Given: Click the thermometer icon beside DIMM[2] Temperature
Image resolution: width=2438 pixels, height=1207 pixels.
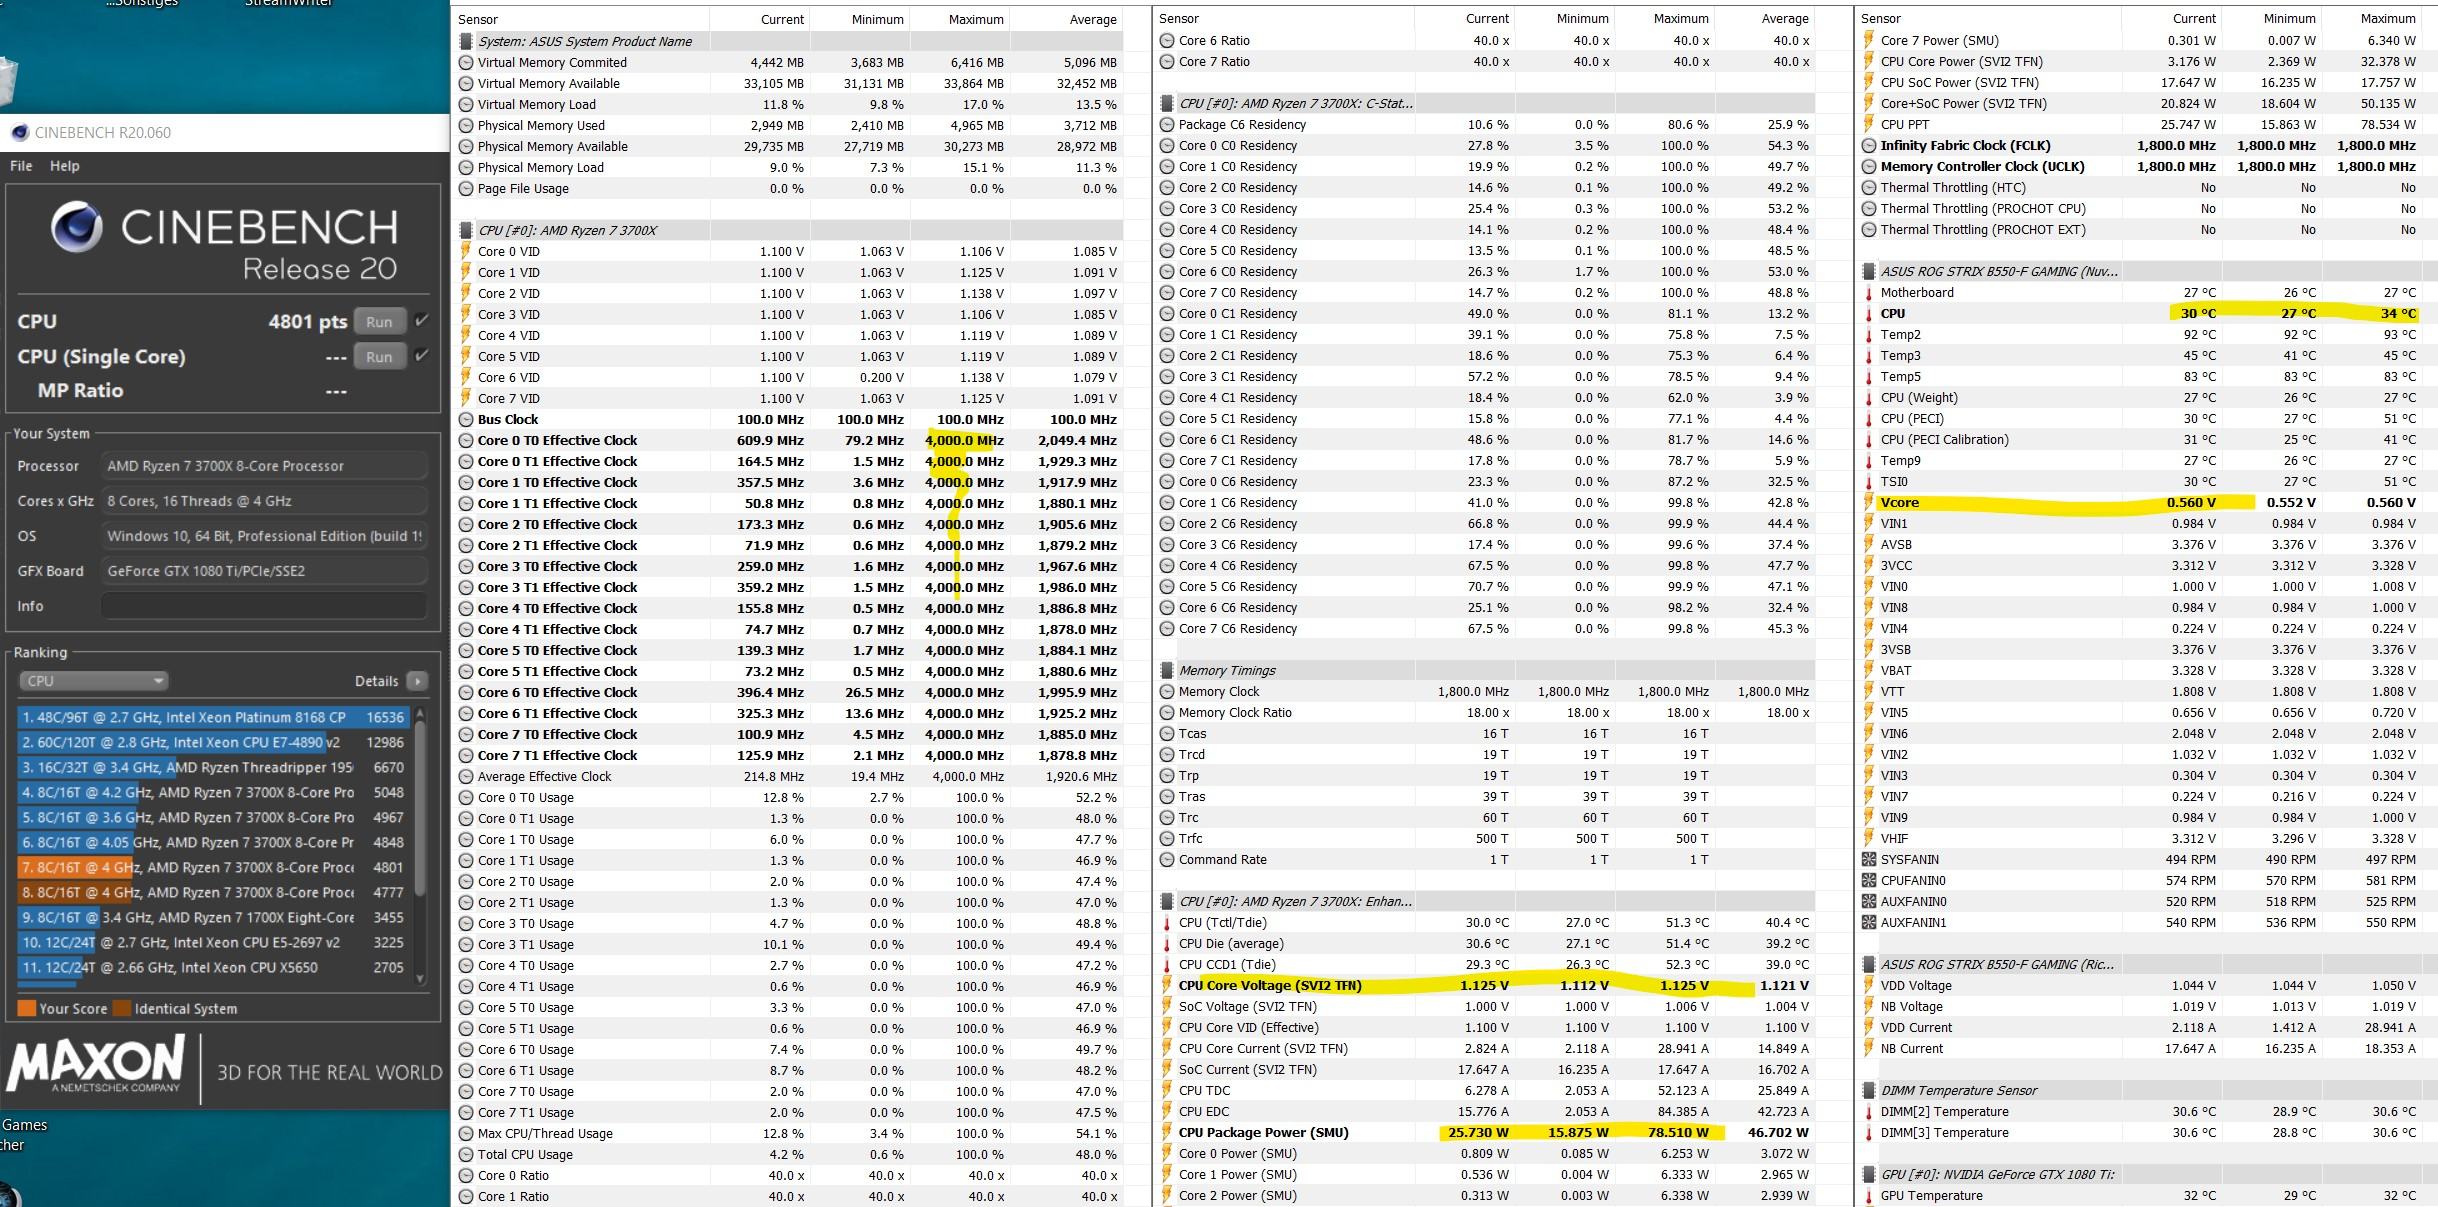Looking at the screenshot, I should click(x=1869, y=1111).
